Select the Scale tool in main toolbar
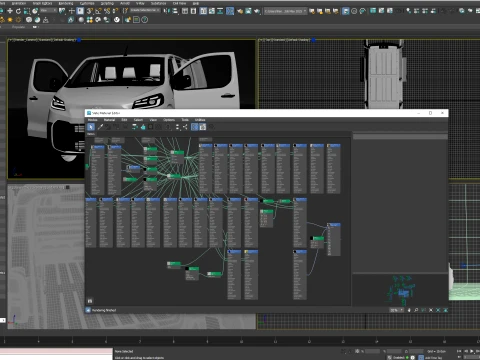The image size is (480, 360). coord(27,11)
